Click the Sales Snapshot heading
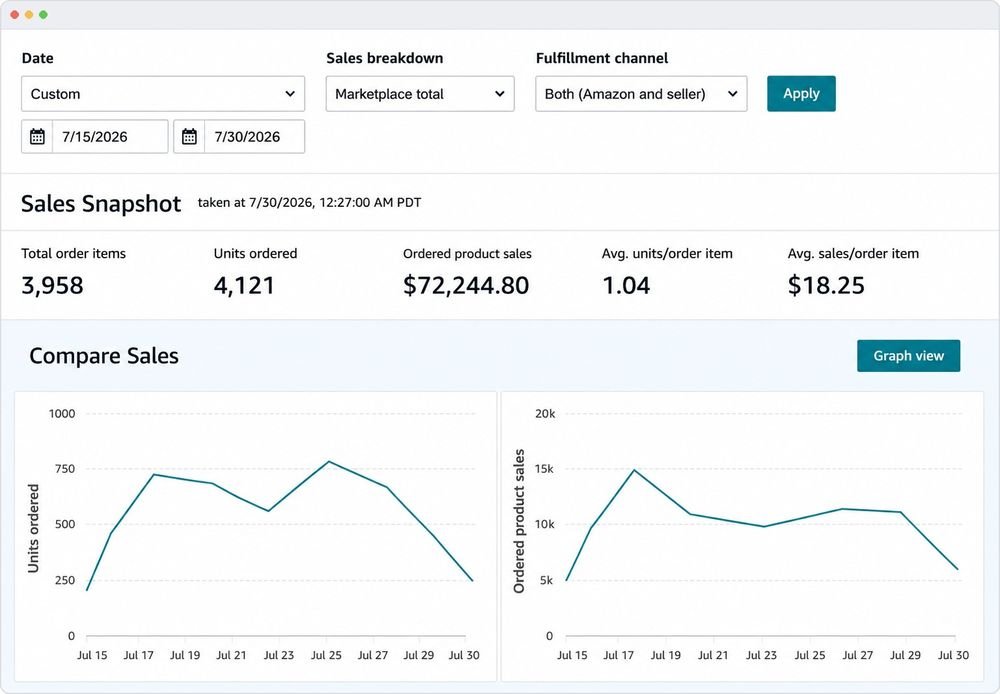This screenshot has height=694, width=1000. 101,203
